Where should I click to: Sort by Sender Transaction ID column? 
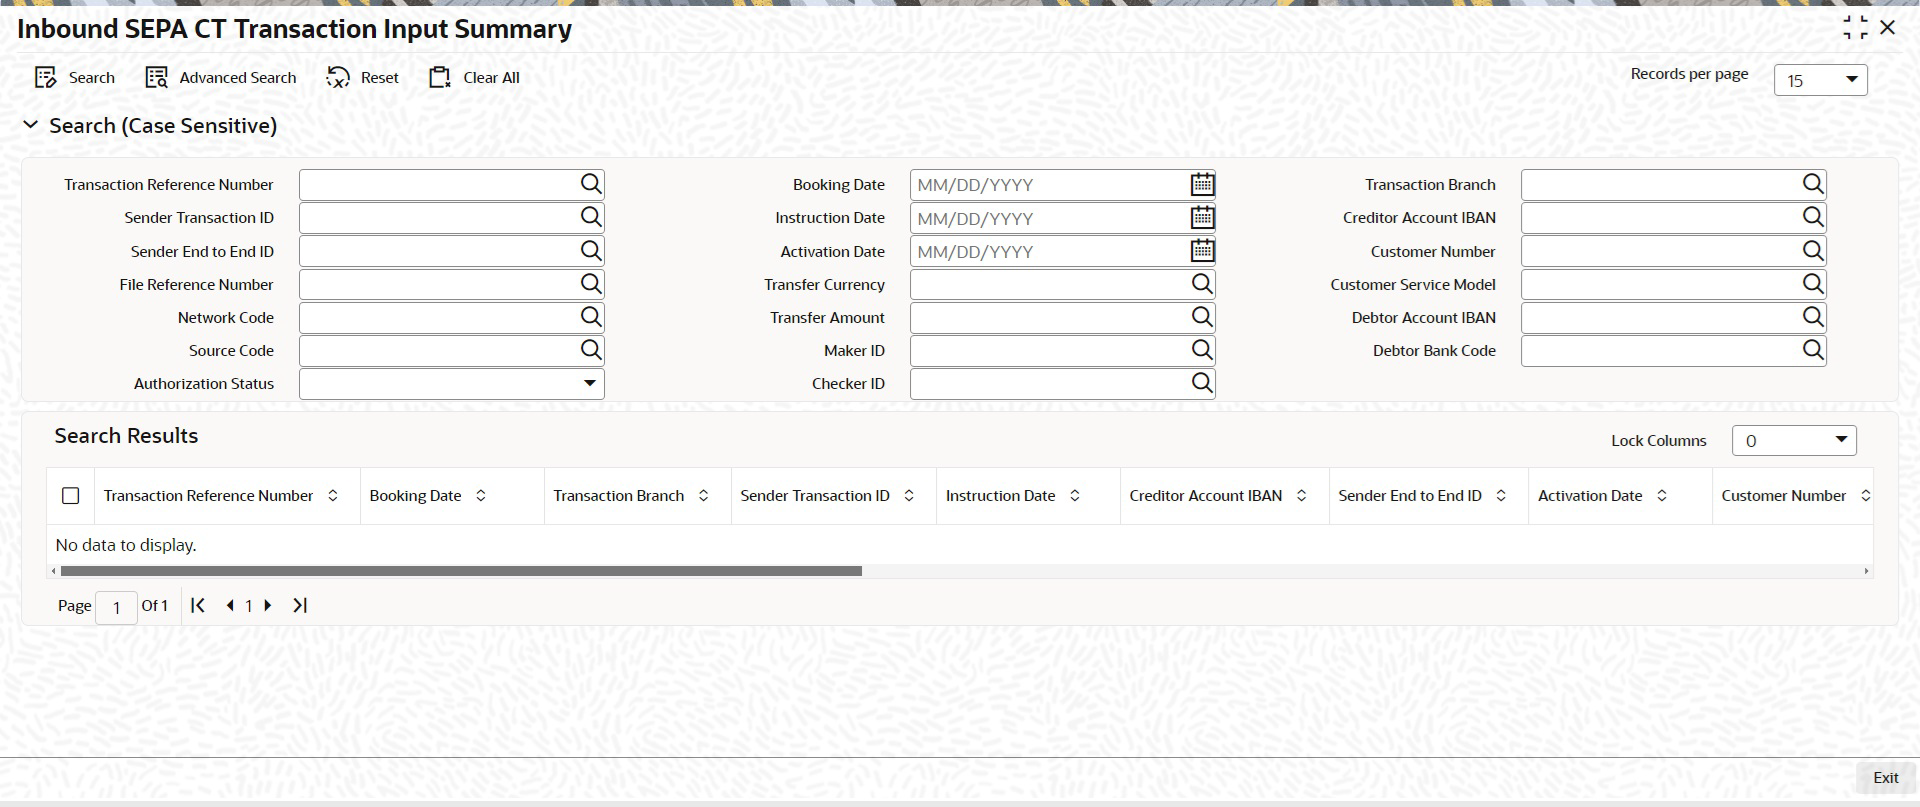[909, 496]
